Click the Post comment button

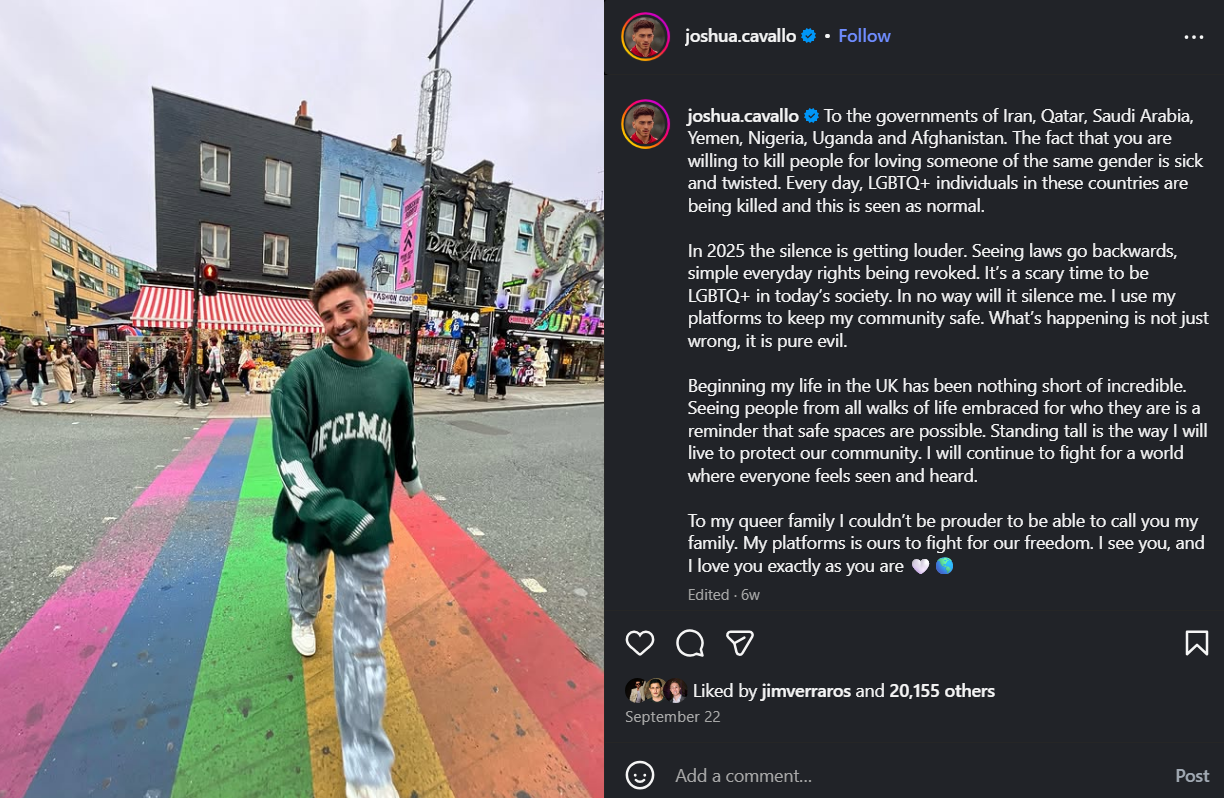coord(1192,776)
